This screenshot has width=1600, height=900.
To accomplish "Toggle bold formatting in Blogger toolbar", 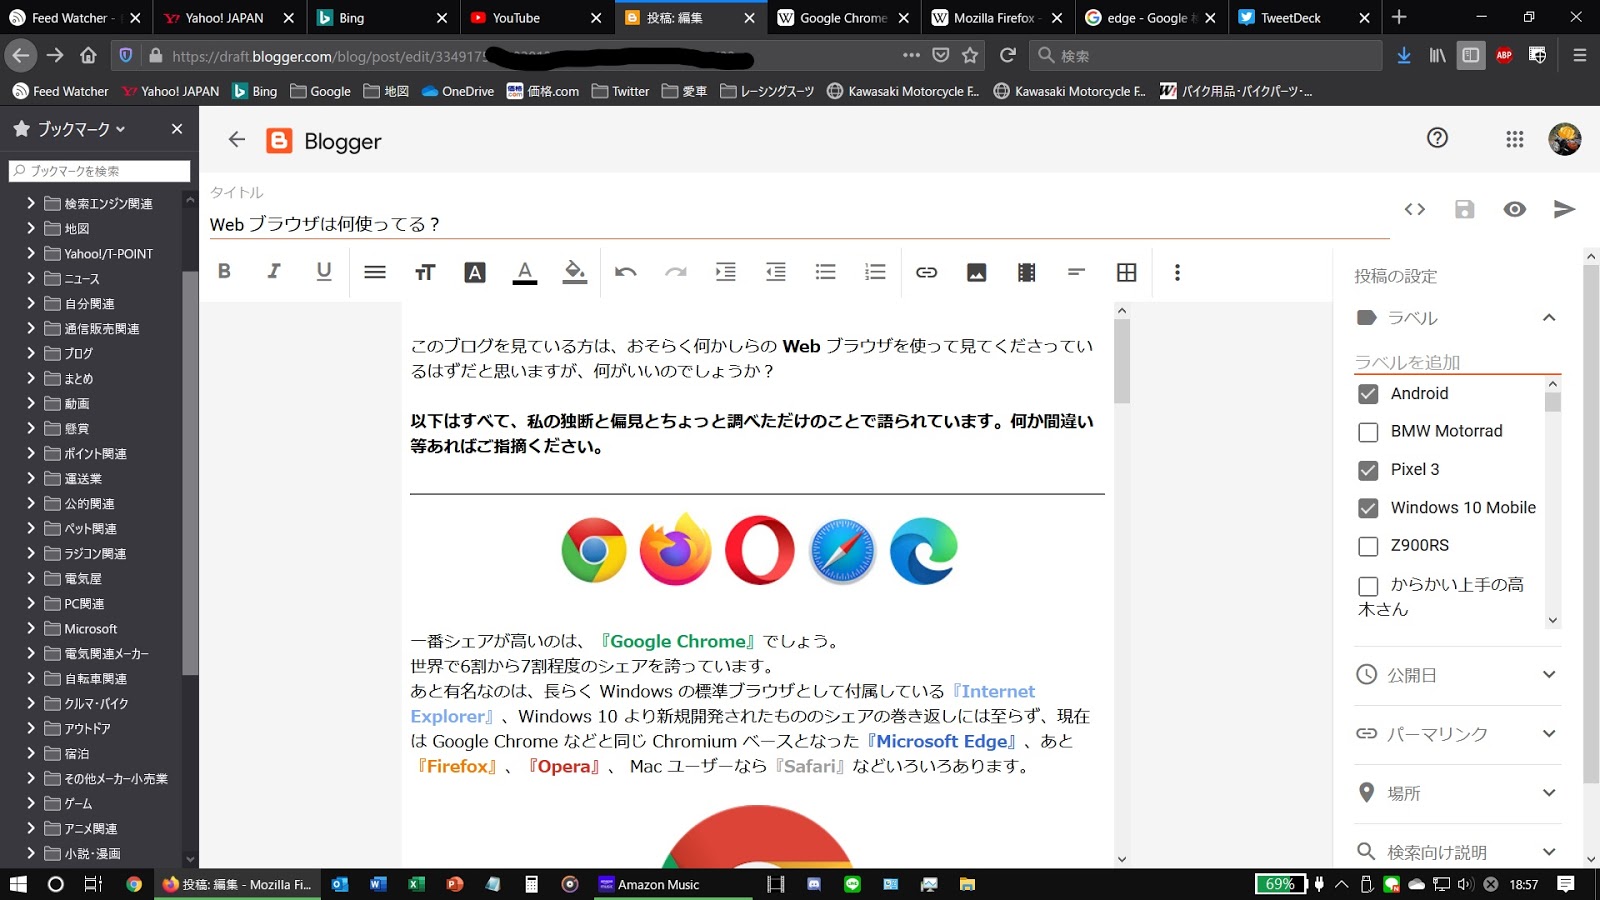I will click(224, 271).
